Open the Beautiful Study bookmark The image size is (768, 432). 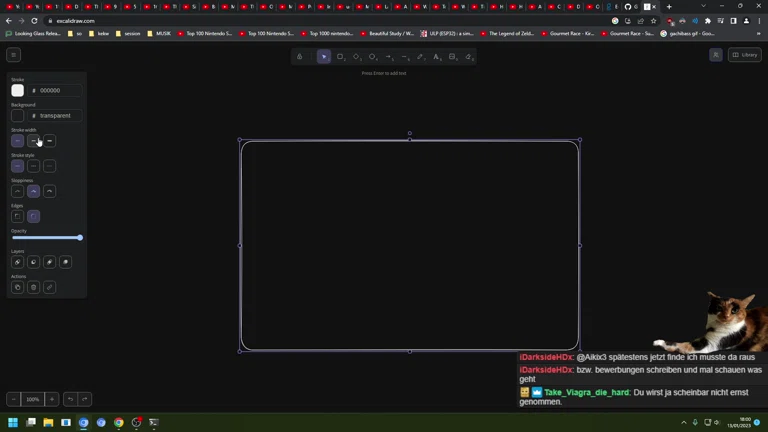(x=388, y=34)
